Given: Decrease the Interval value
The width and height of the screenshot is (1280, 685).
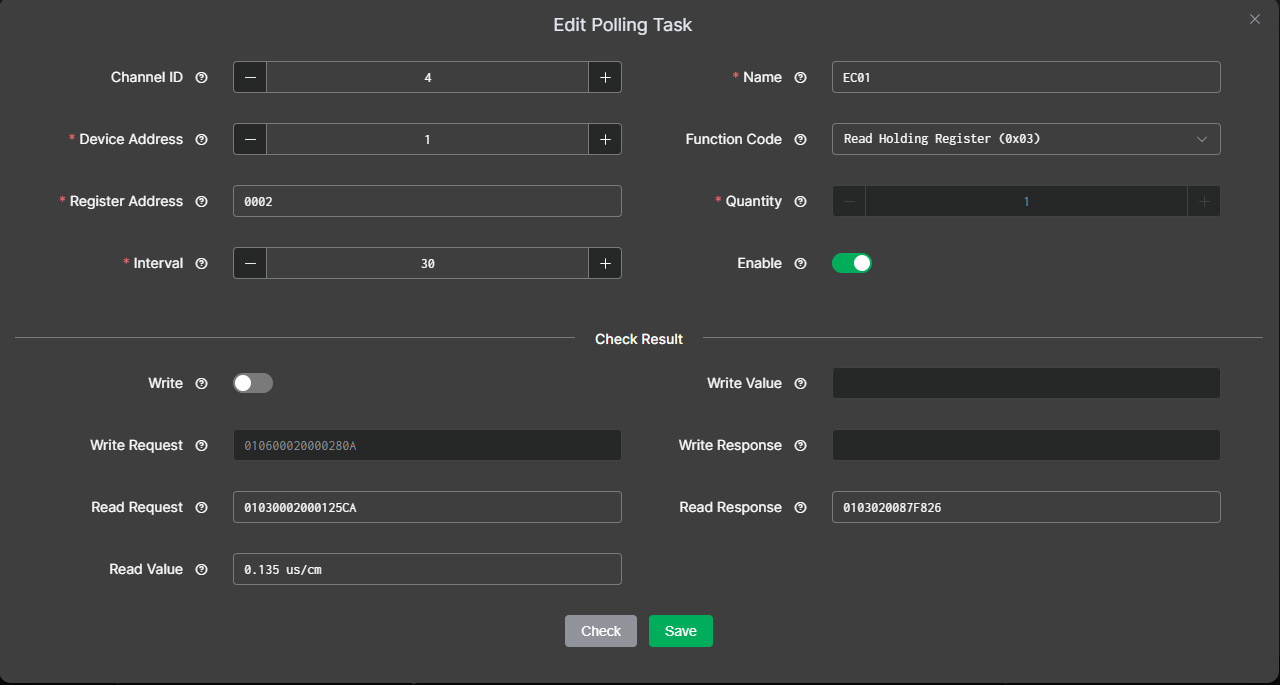Looking at the screenshot, I should [x=250, y=263].
